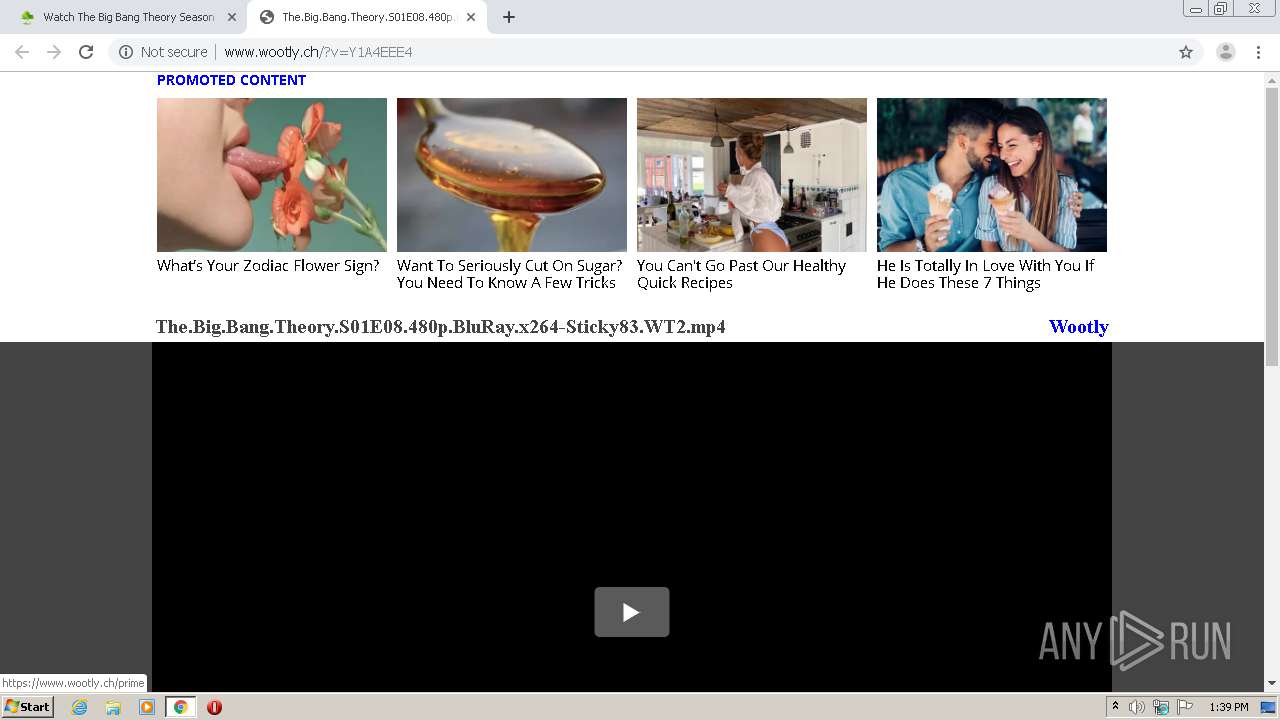This screenshot has height=720, width=1280.
Task: Close the Watch The Big Bang Theory tab
Action: tap(232, 17)
